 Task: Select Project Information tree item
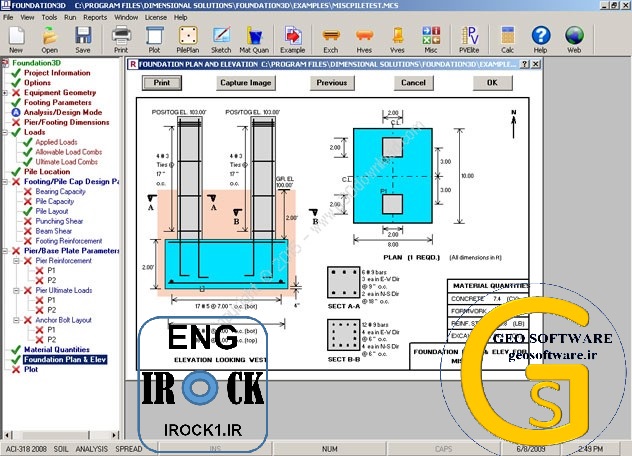pyautogui.click(x=57, y=73)
